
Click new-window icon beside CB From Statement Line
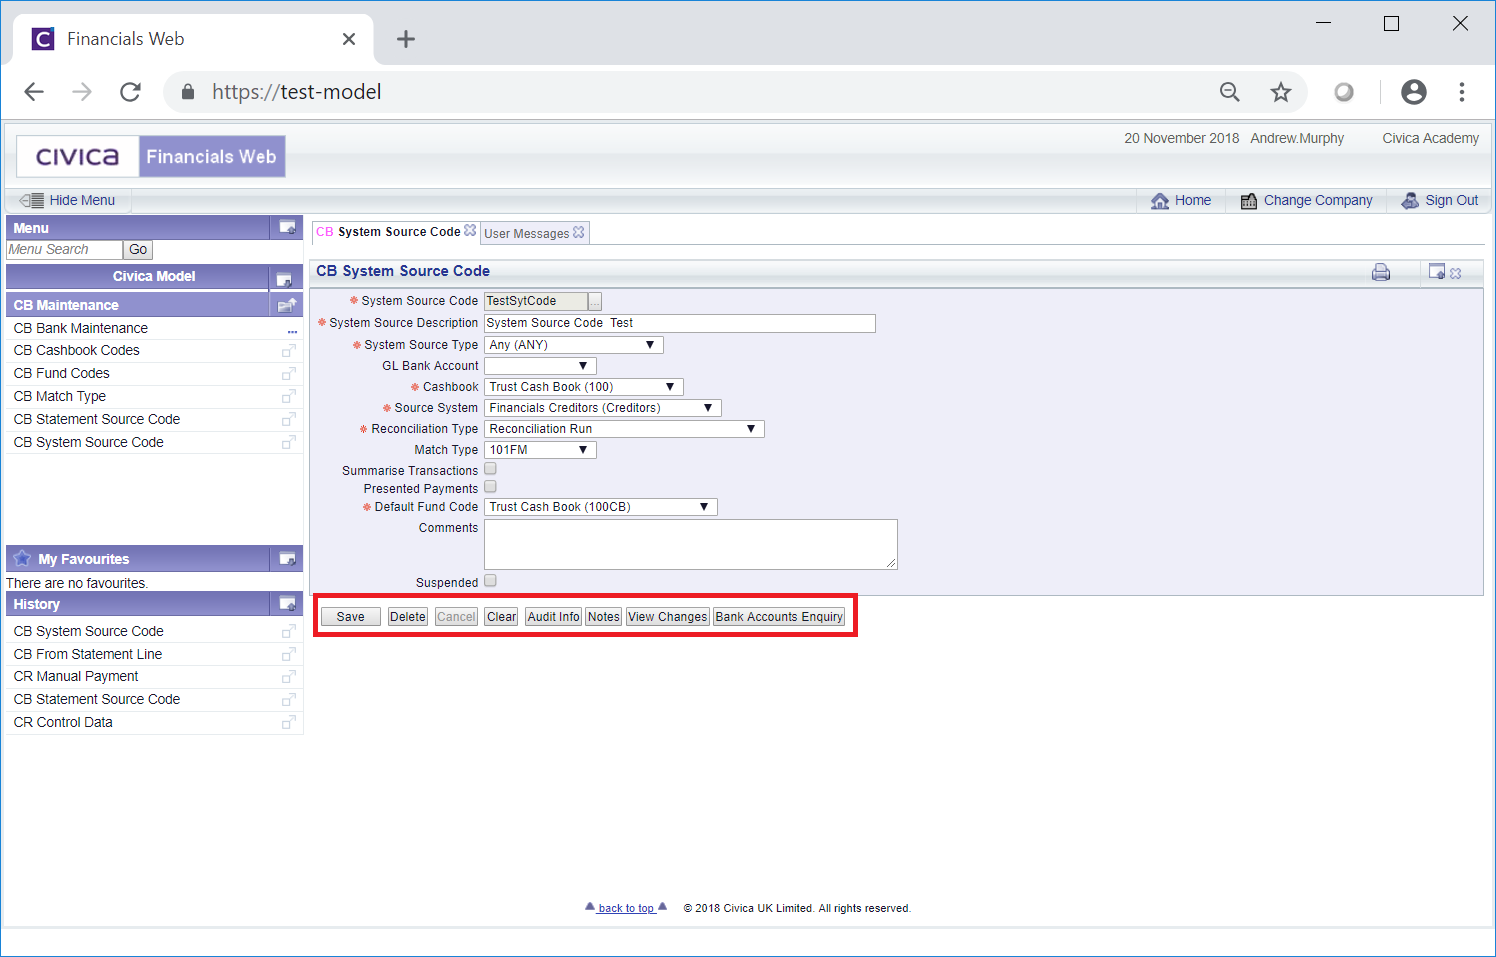point(288,655)
